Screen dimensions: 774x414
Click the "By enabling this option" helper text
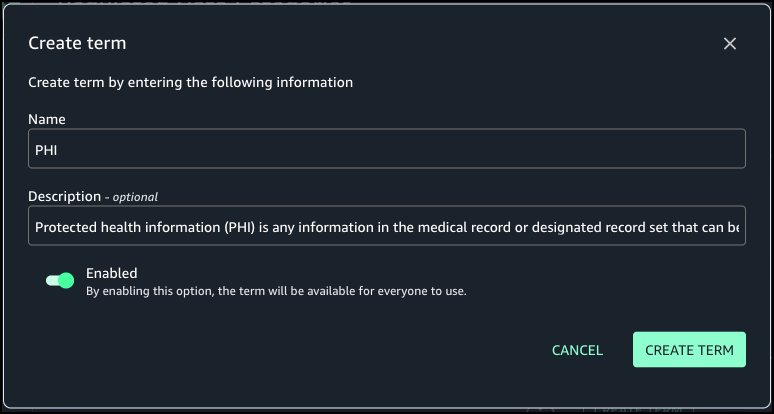[276, 291]
